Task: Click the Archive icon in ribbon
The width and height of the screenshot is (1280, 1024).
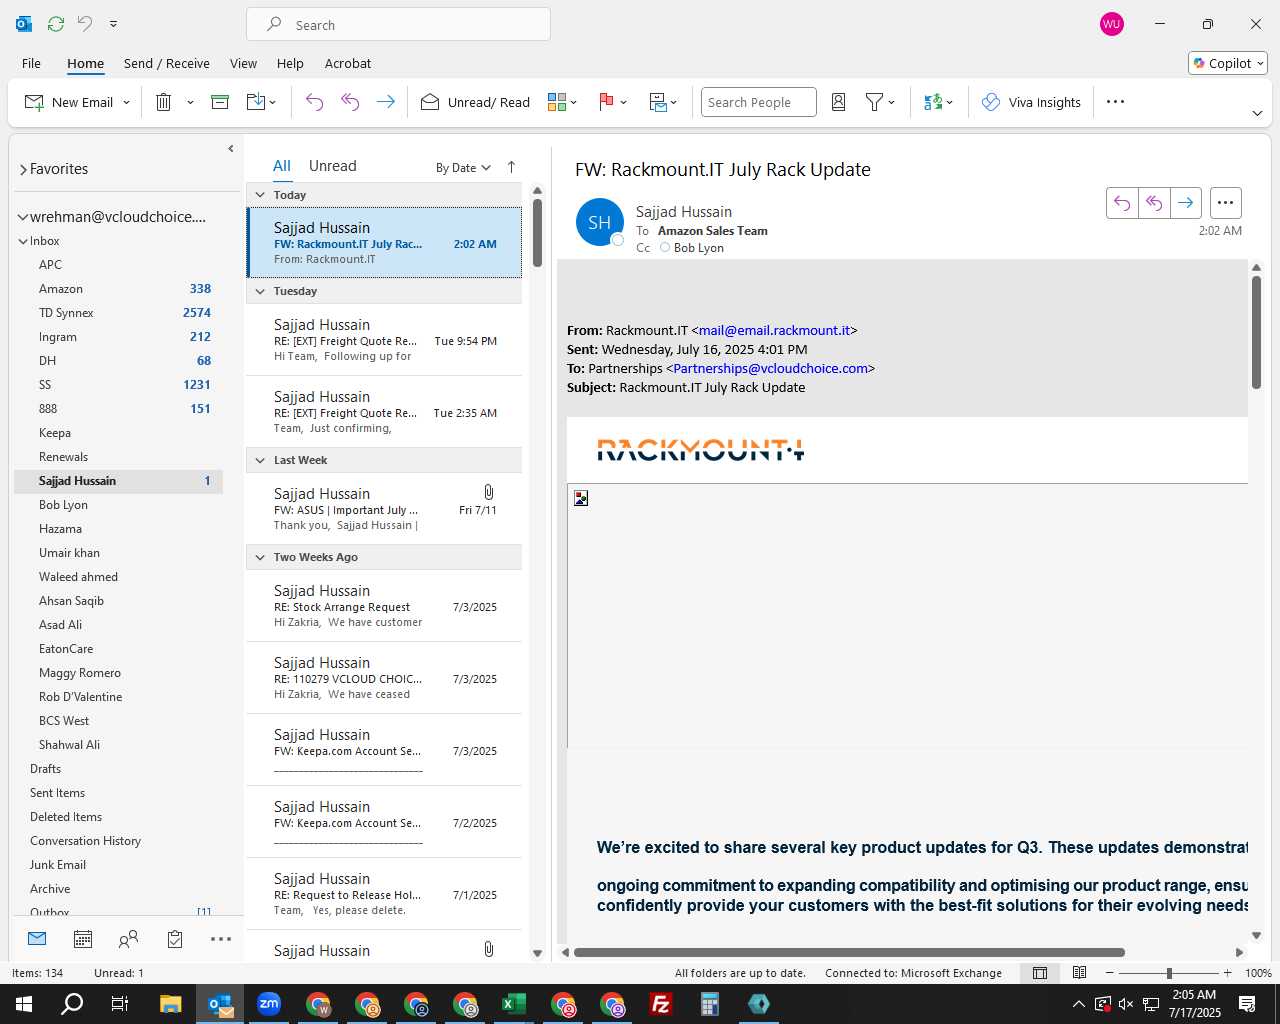Action: coord(220,102)
